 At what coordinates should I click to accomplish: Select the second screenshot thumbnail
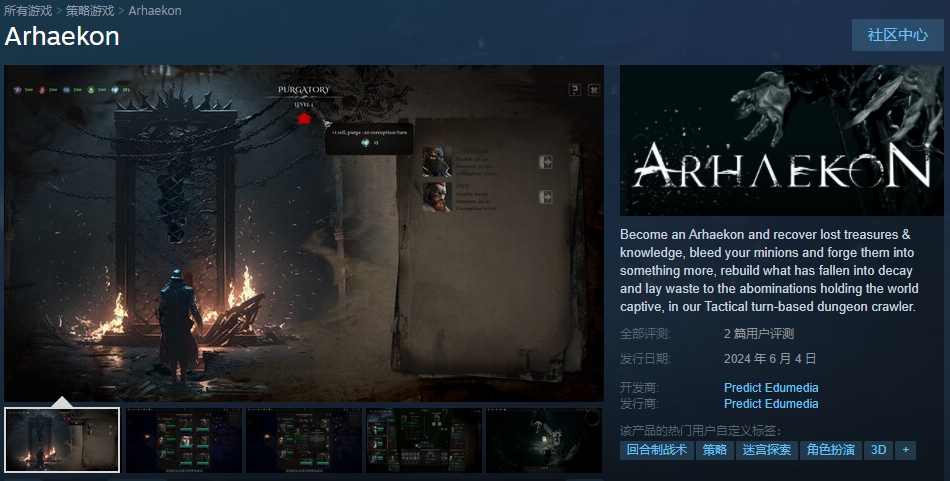click(184, 440)
